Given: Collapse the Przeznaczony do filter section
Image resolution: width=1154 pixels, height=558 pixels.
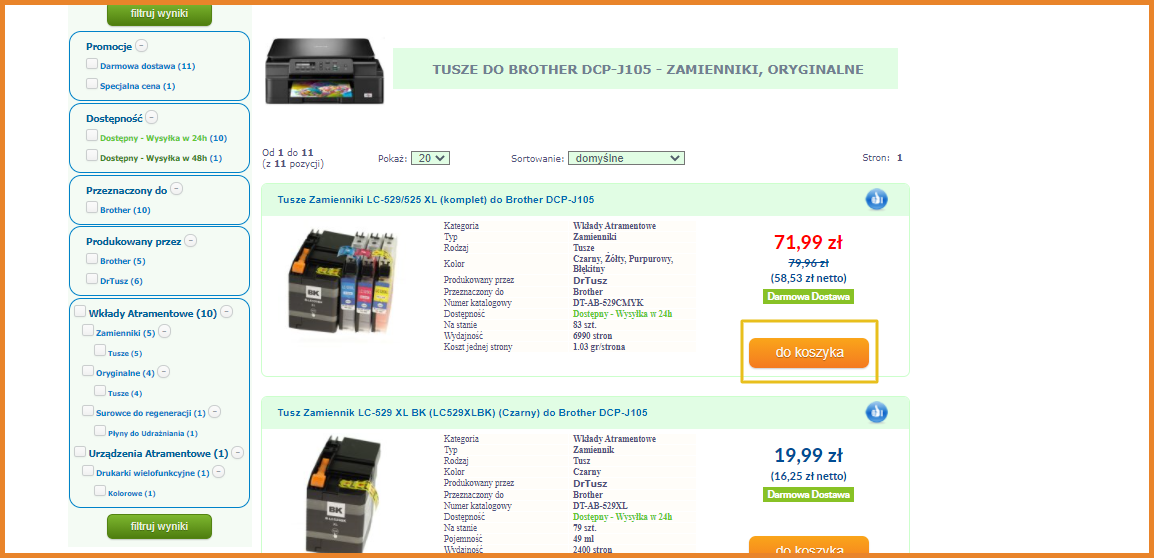Looking at the screenshot, I should (x=177, y=189).
